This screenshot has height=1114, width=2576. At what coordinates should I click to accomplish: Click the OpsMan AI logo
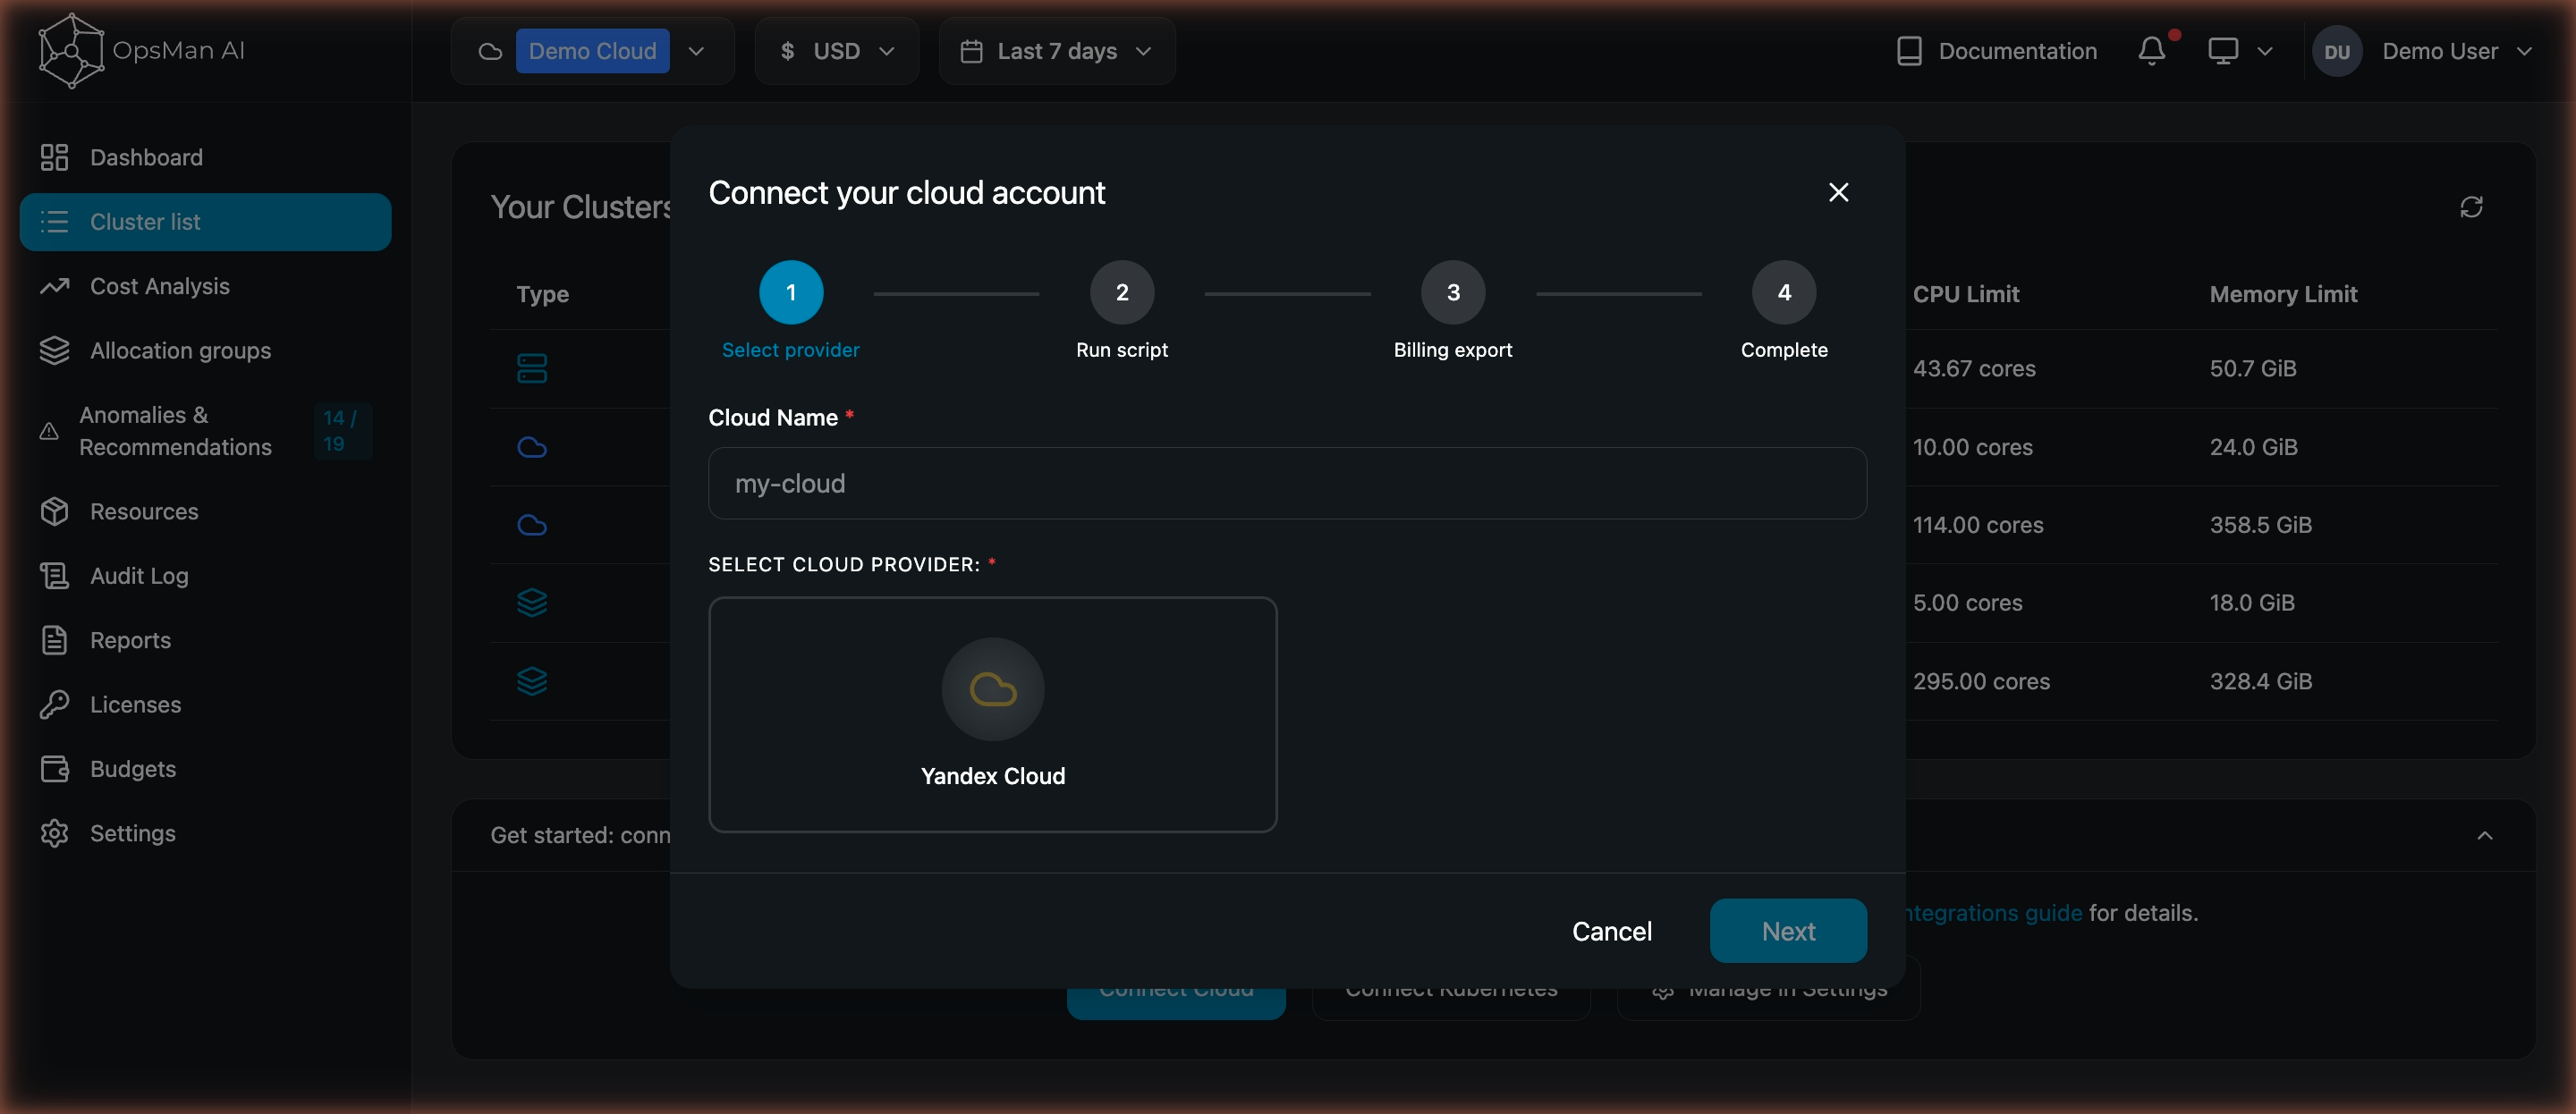click(141, 50)
